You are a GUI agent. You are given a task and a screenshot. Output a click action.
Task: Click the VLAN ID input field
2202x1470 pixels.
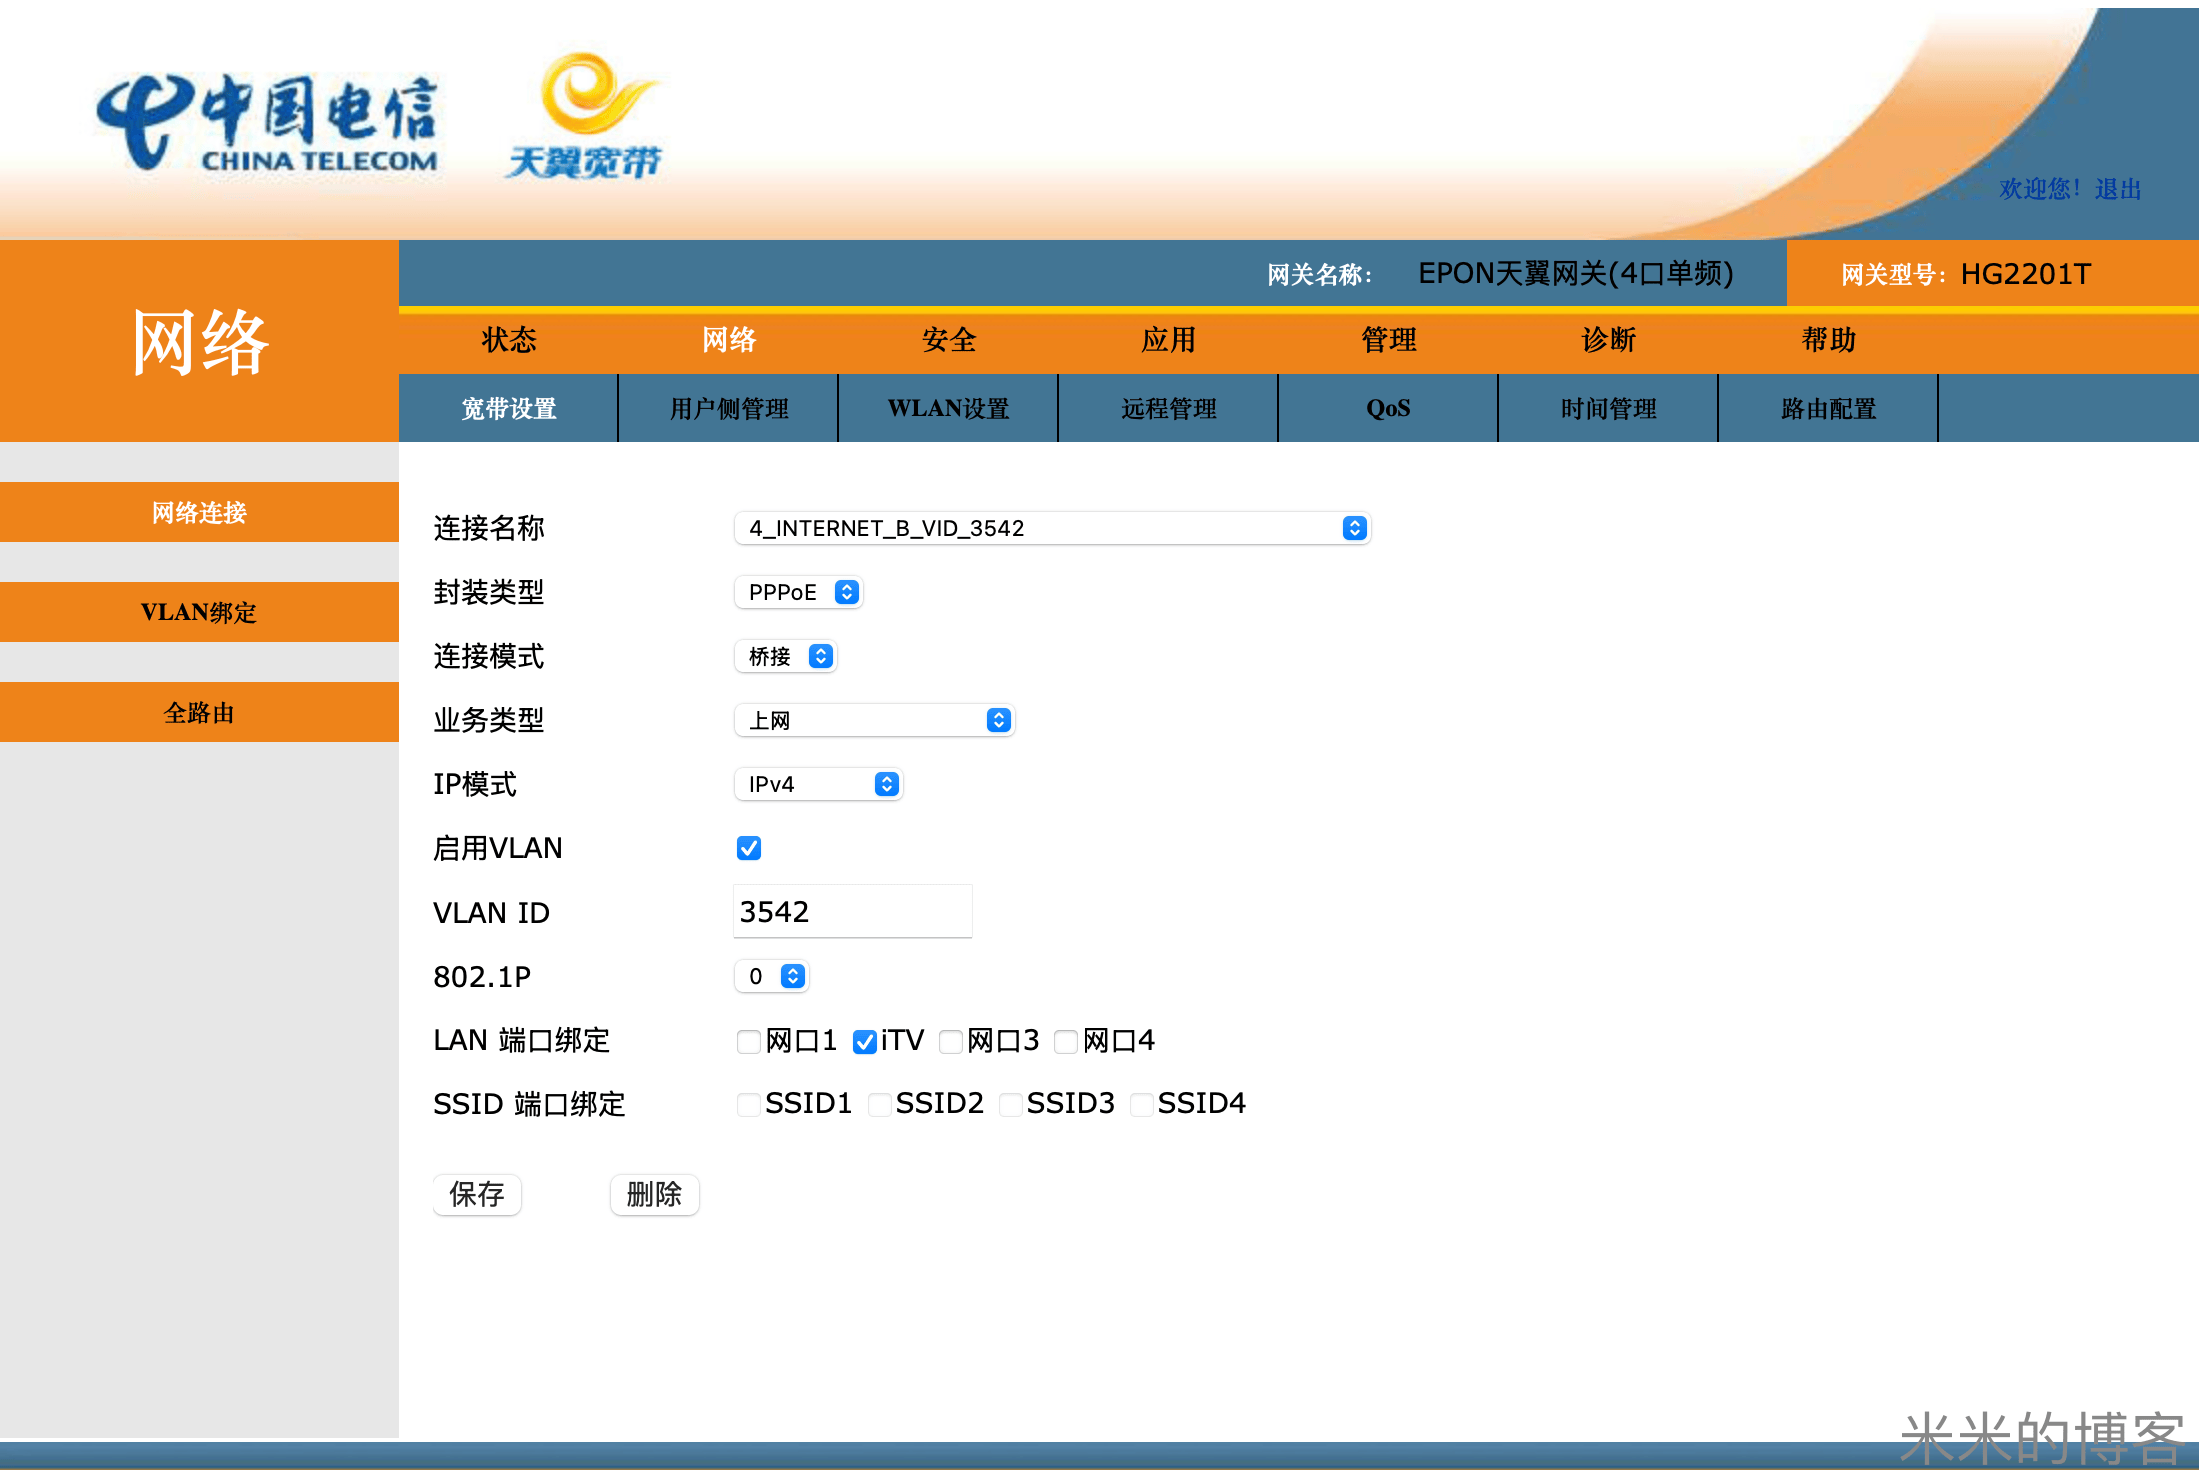click(852, 911)
